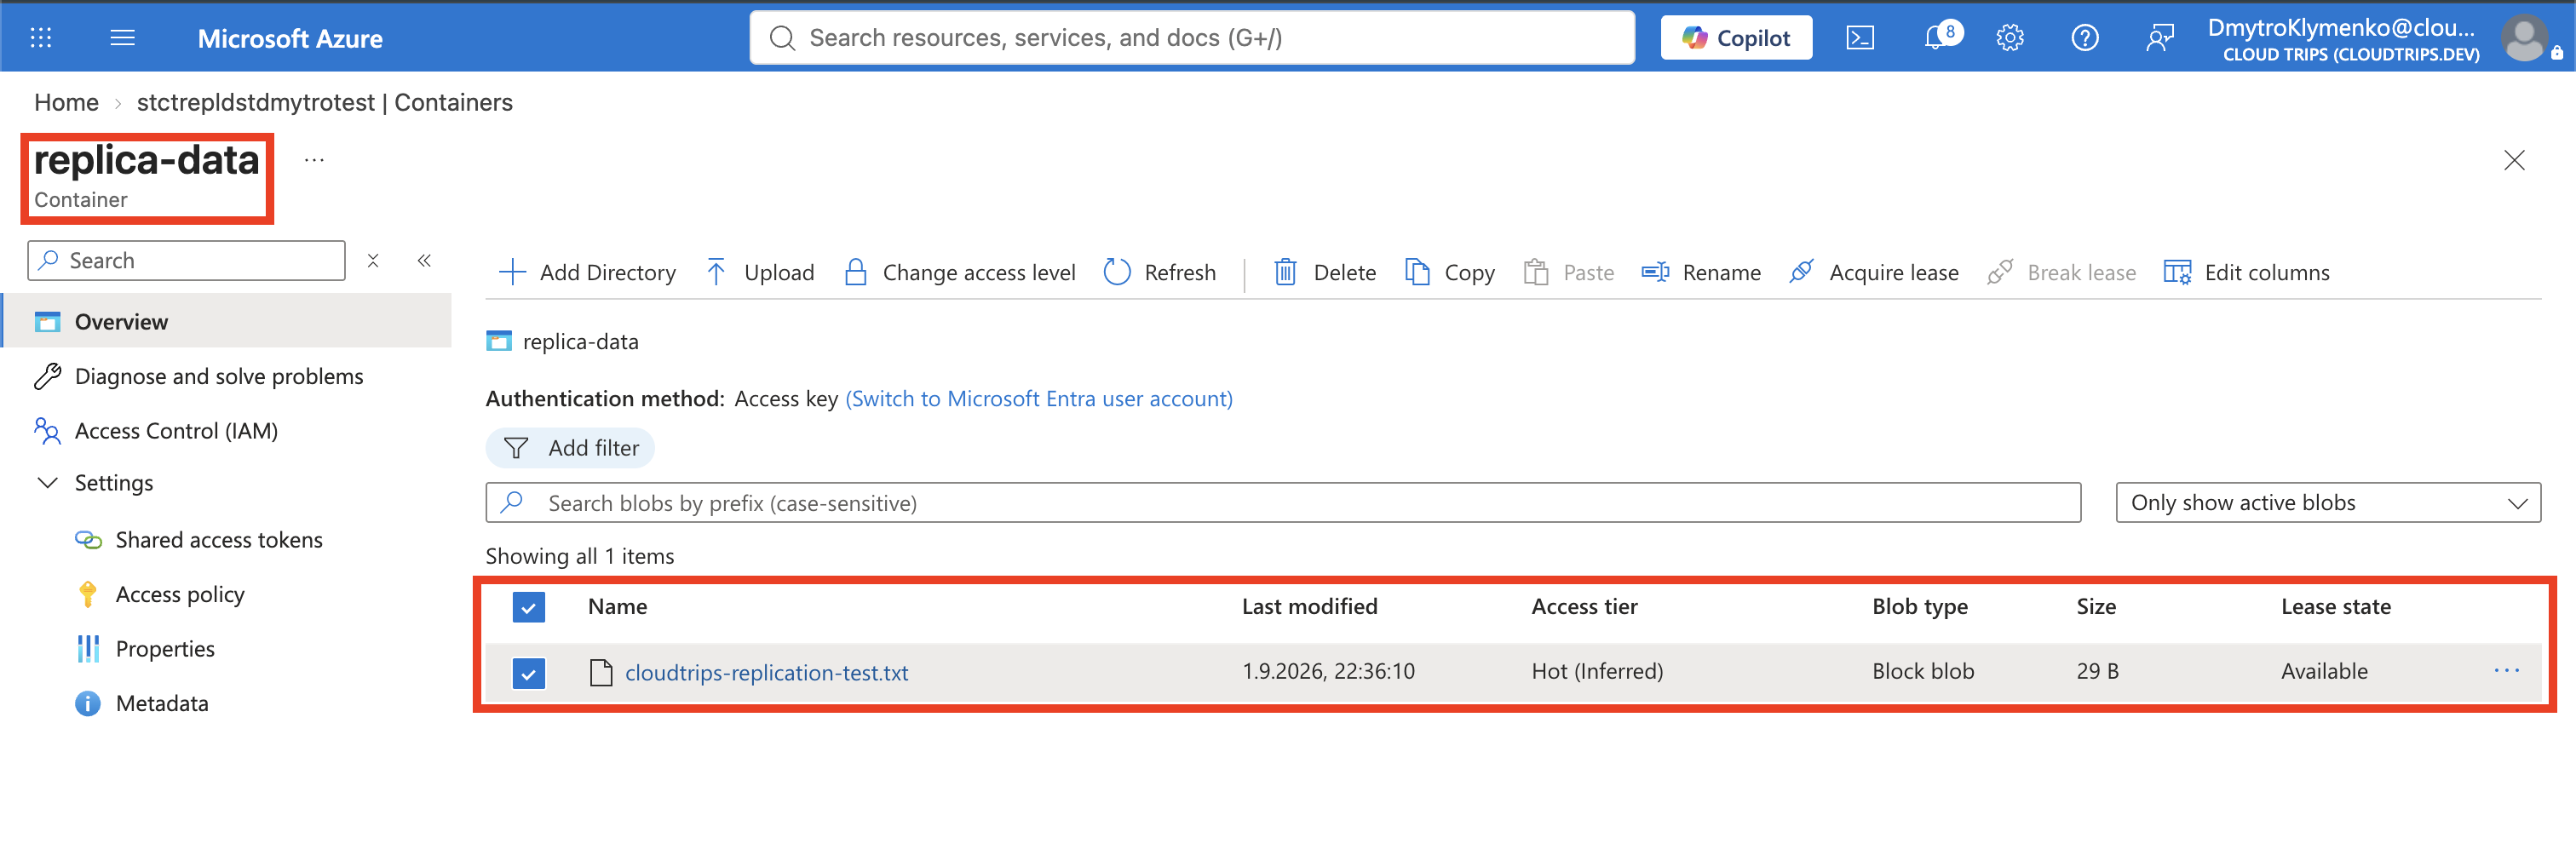Copy the selected blob

[x=1450, y=272]
